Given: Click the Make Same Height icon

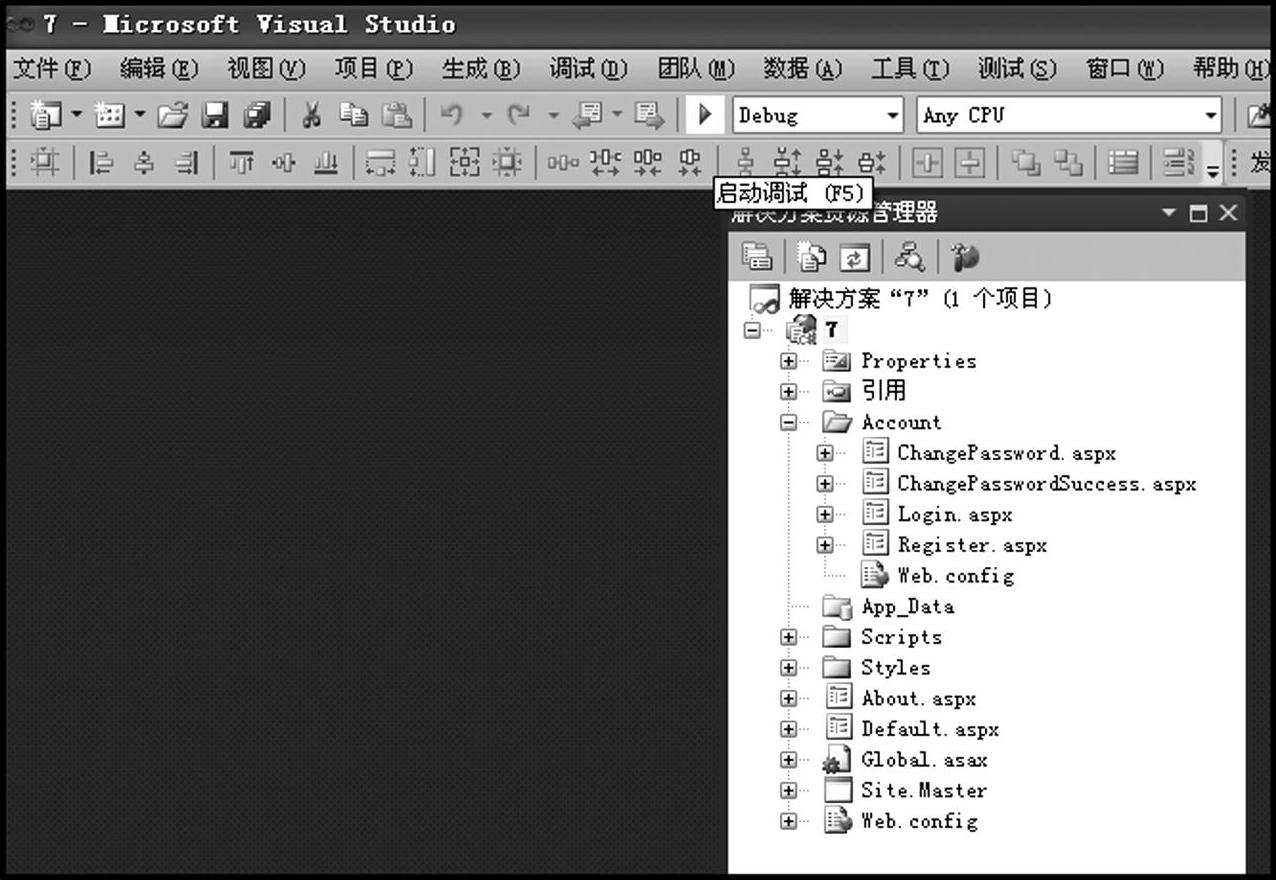Looking at the screenshot, I should pos(423,162).
